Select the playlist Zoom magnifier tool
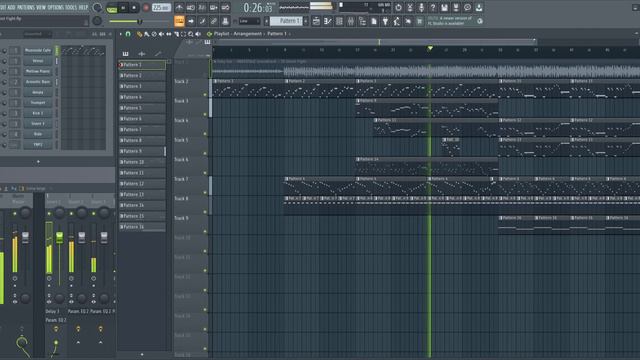Viewport: 640px width, 360px height. 191,34
